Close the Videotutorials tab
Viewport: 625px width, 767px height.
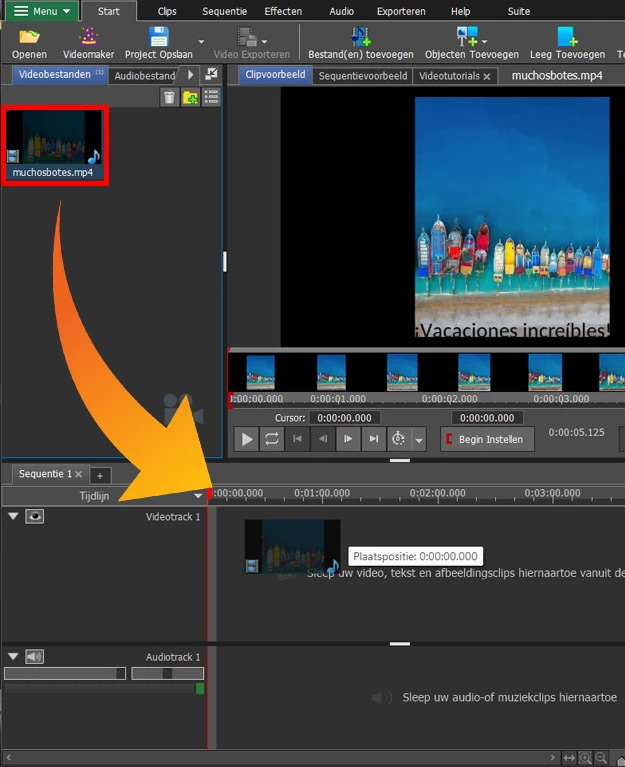tap(487, 76)
